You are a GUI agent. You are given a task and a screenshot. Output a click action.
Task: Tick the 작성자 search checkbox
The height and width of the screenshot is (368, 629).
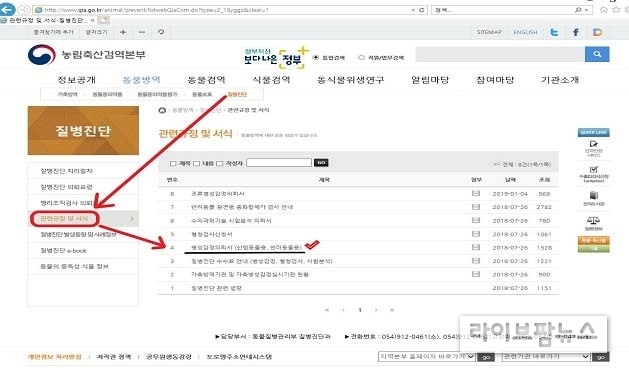coord(219,163)
